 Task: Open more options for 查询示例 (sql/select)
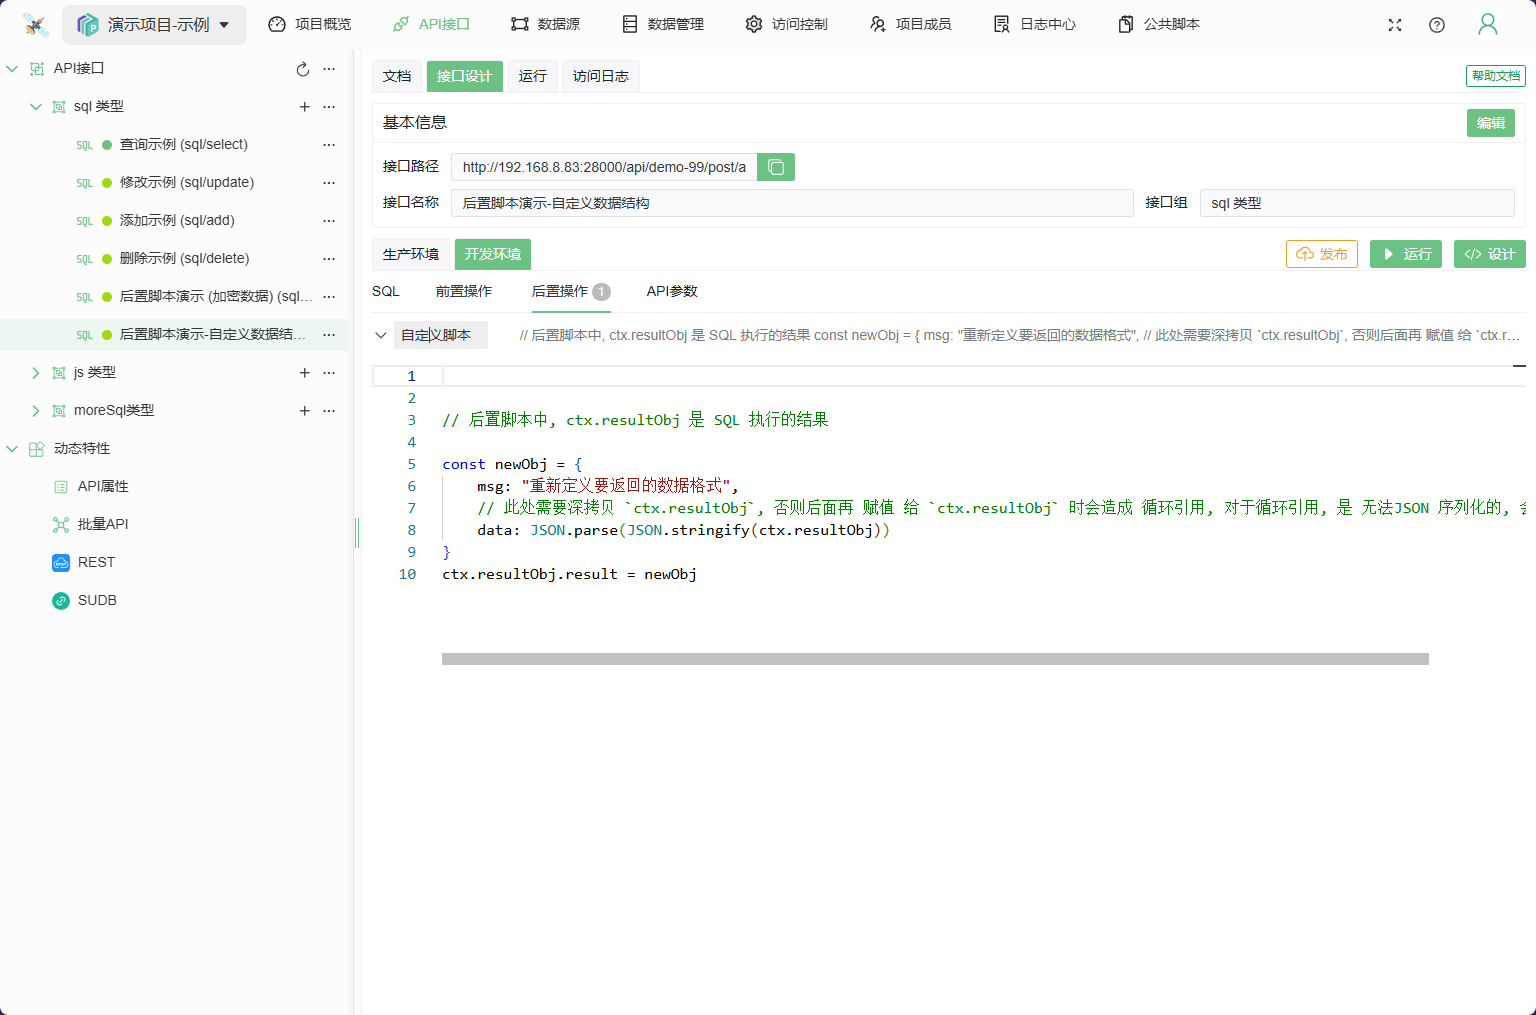(x=329, y=145)
